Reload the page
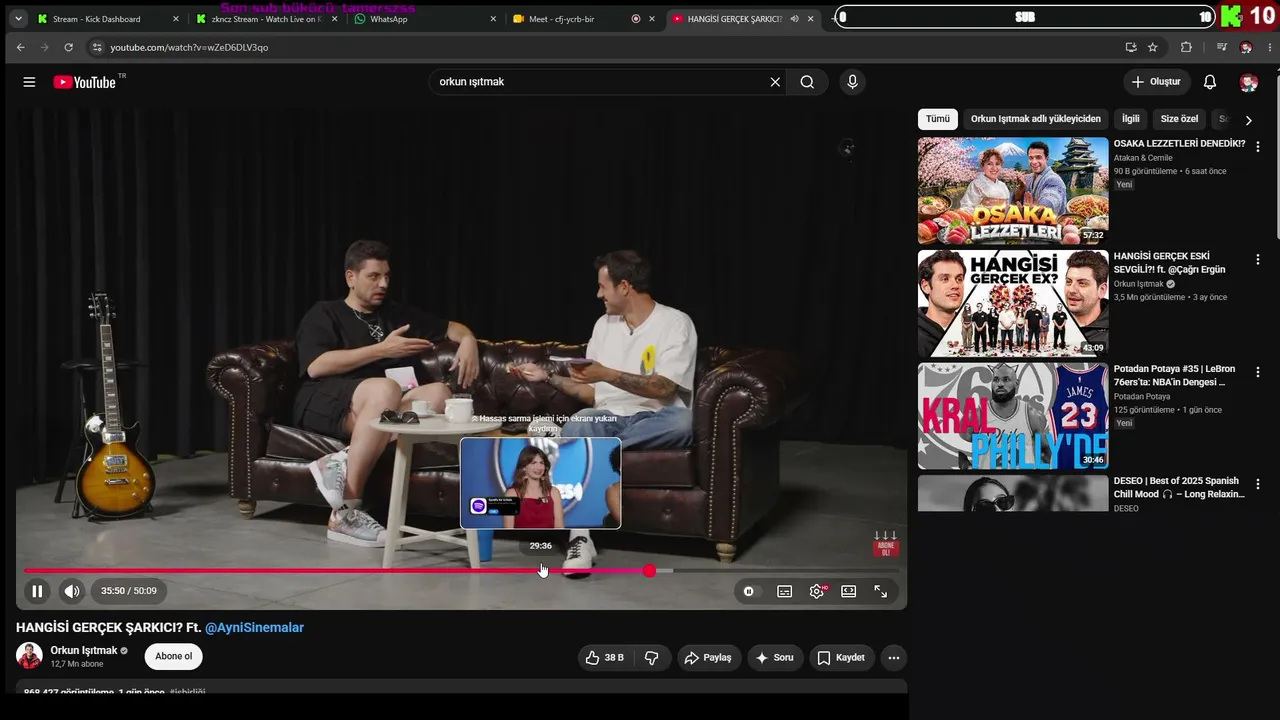 click(x=68, y=47)
